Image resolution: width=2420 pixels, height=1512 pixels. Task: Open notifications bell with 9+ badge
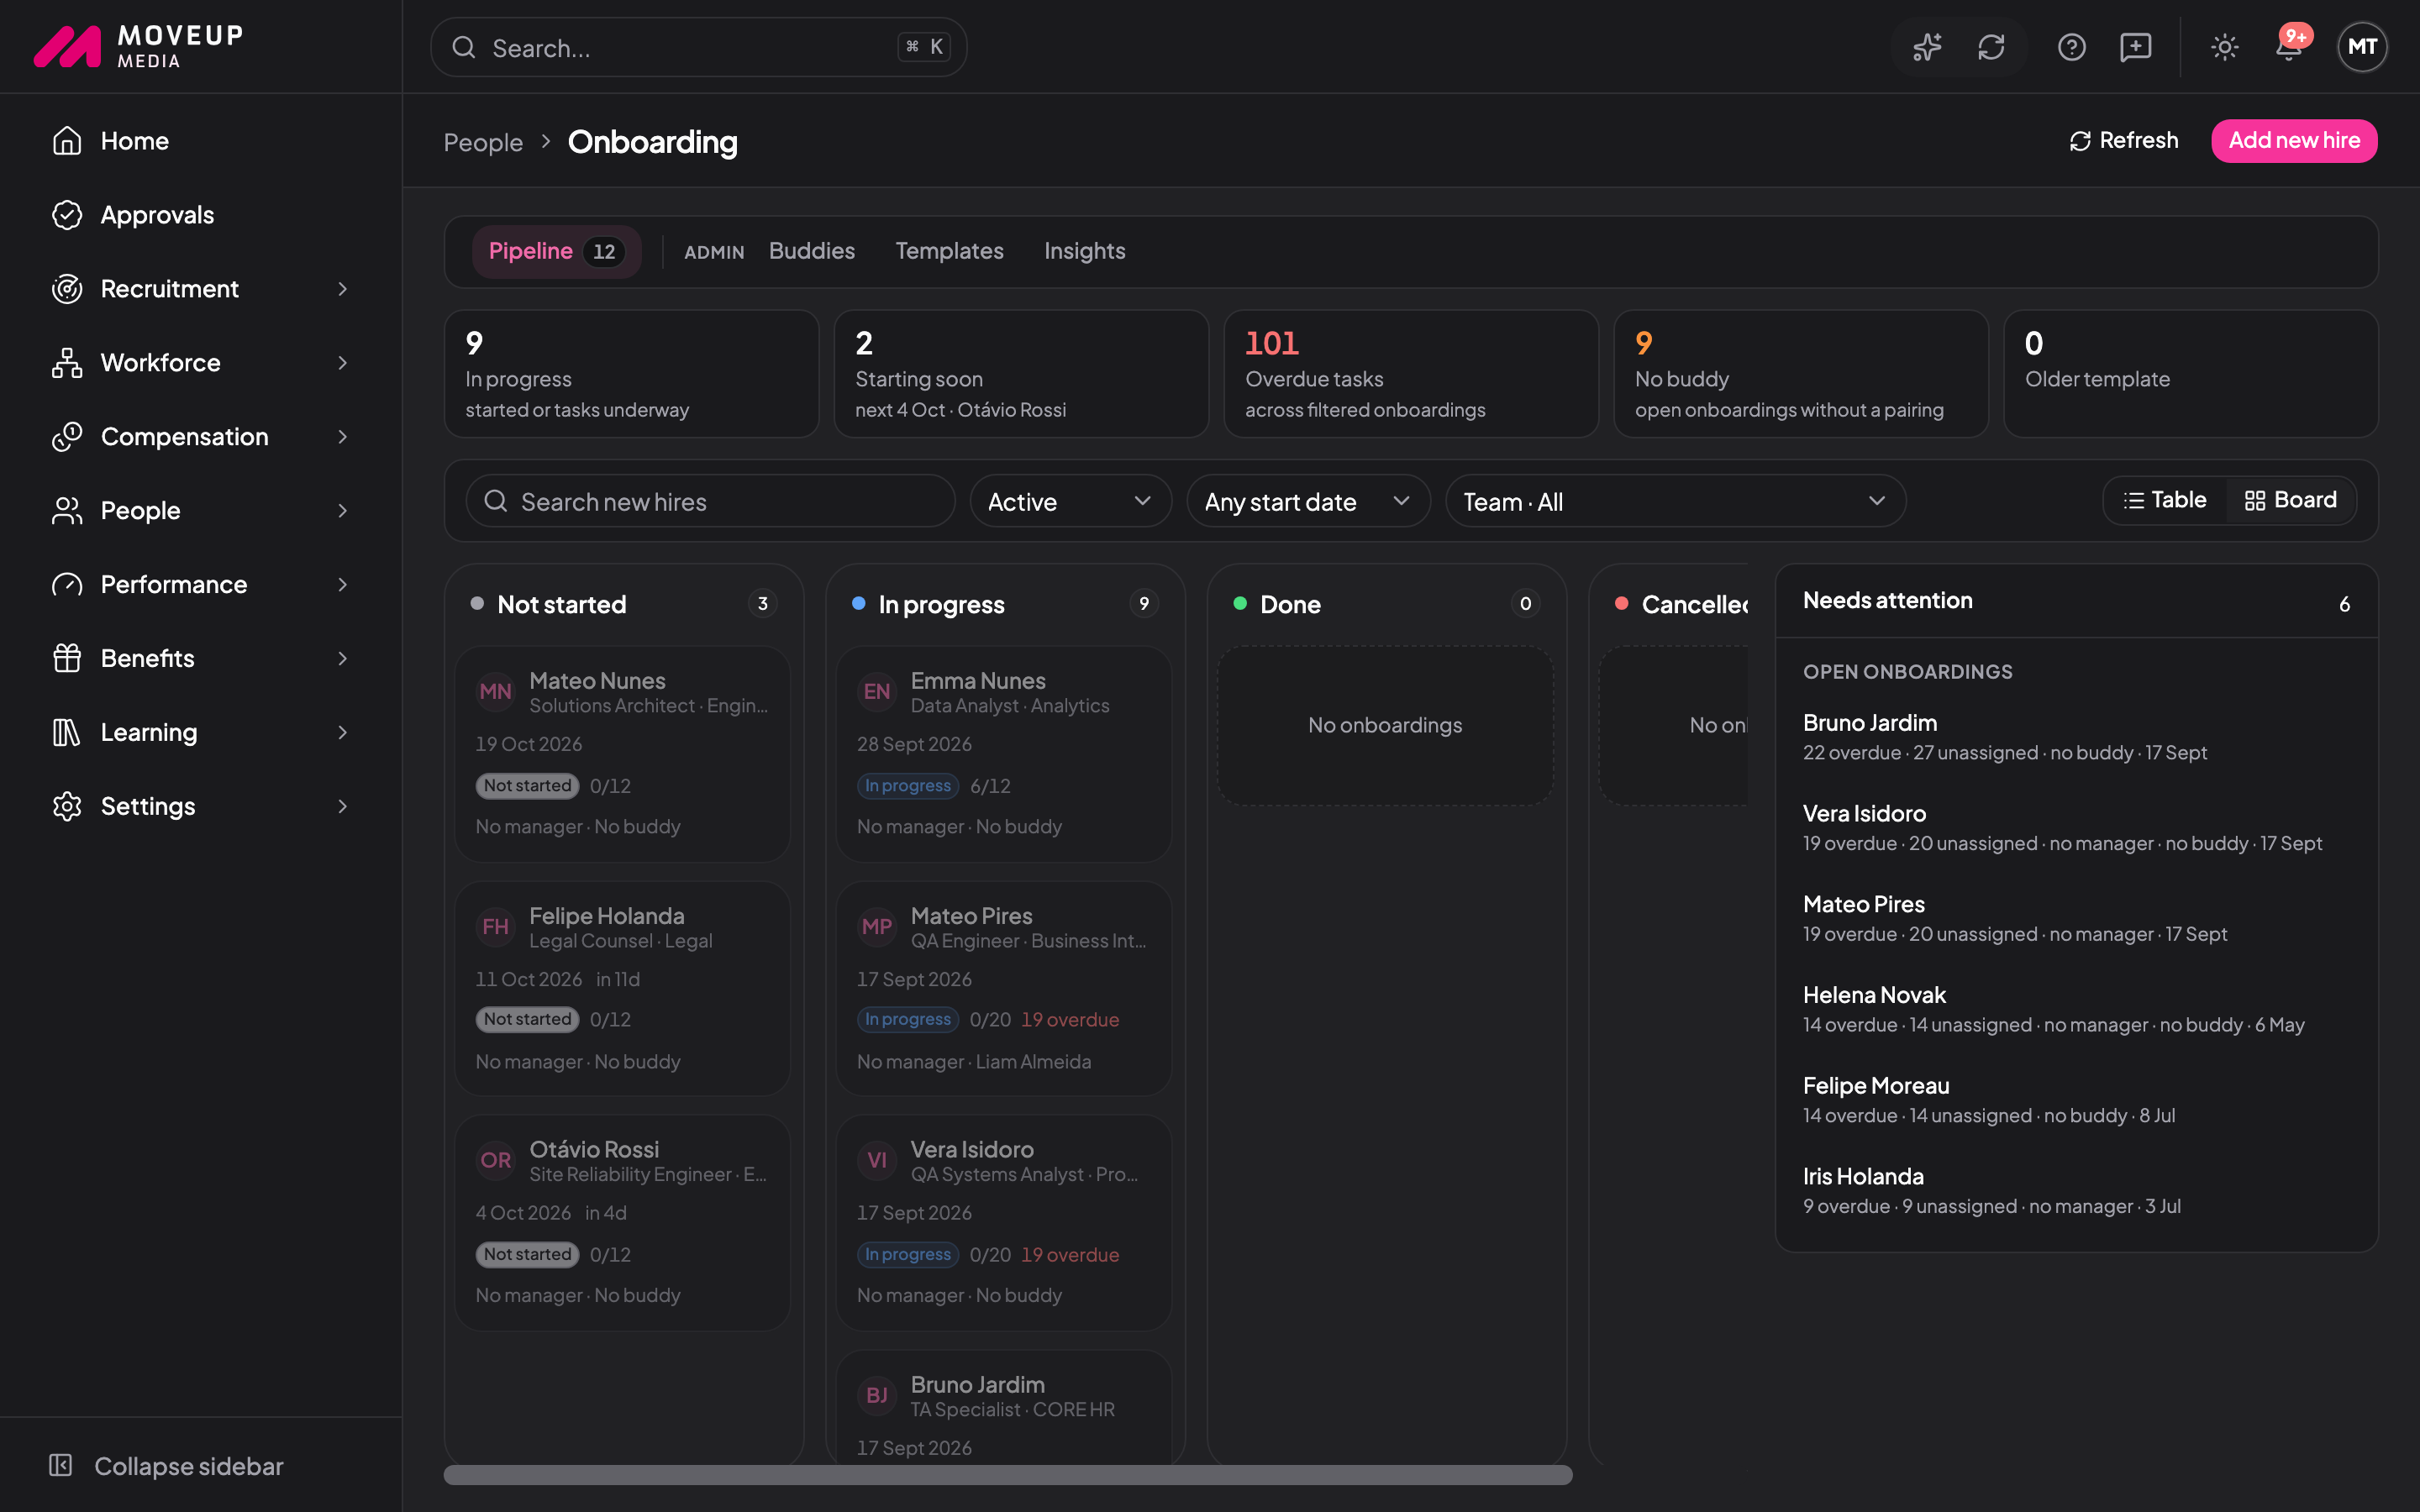click(x=2289, y=47)
